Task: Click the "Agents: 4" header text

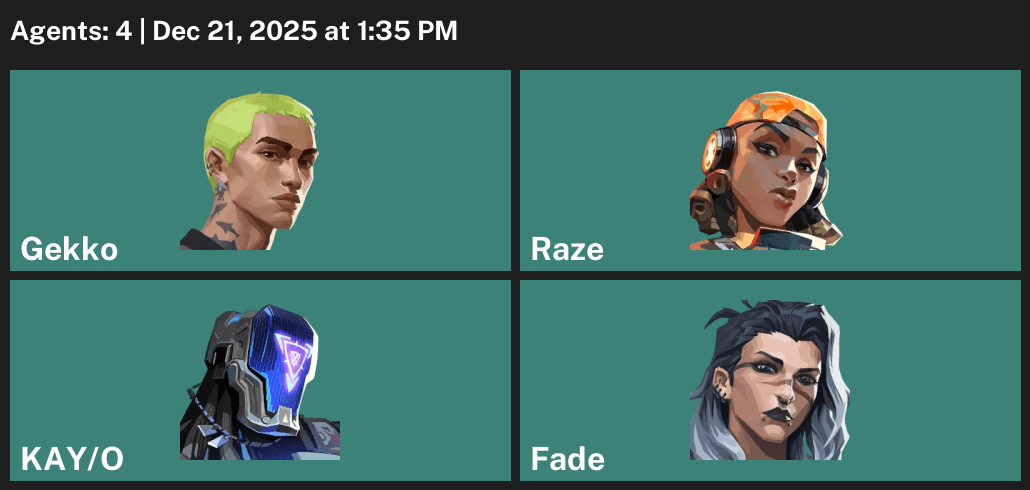Action: click(71, 31)
